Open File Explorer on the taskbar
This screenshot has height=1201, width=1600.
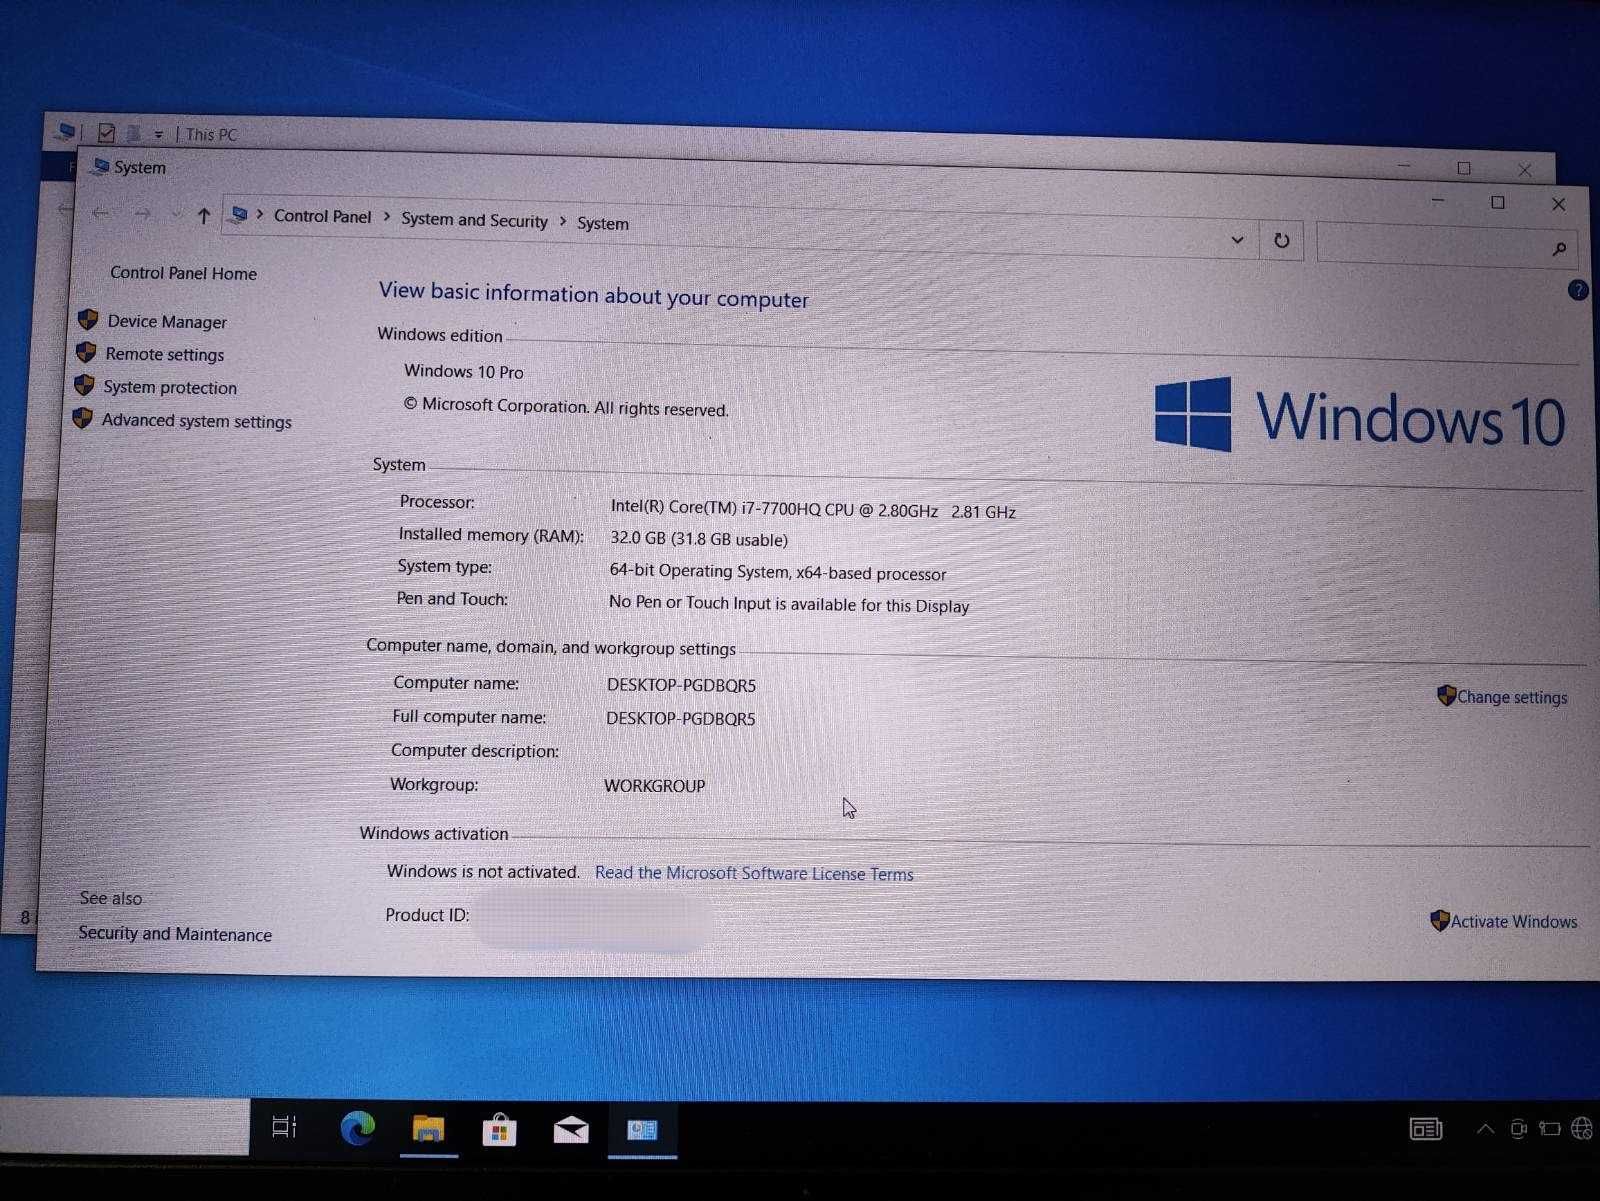tap(428, 1129)
